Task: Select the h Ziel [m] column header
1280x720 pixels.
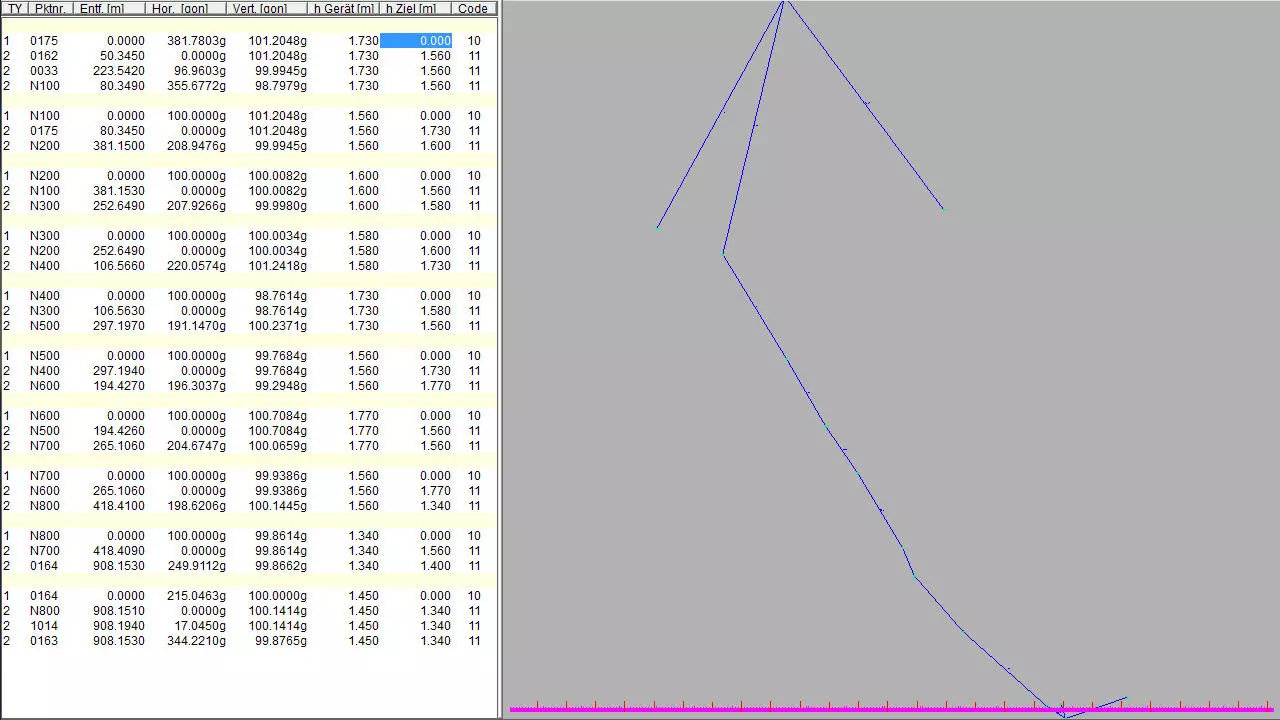Action: 416,8
